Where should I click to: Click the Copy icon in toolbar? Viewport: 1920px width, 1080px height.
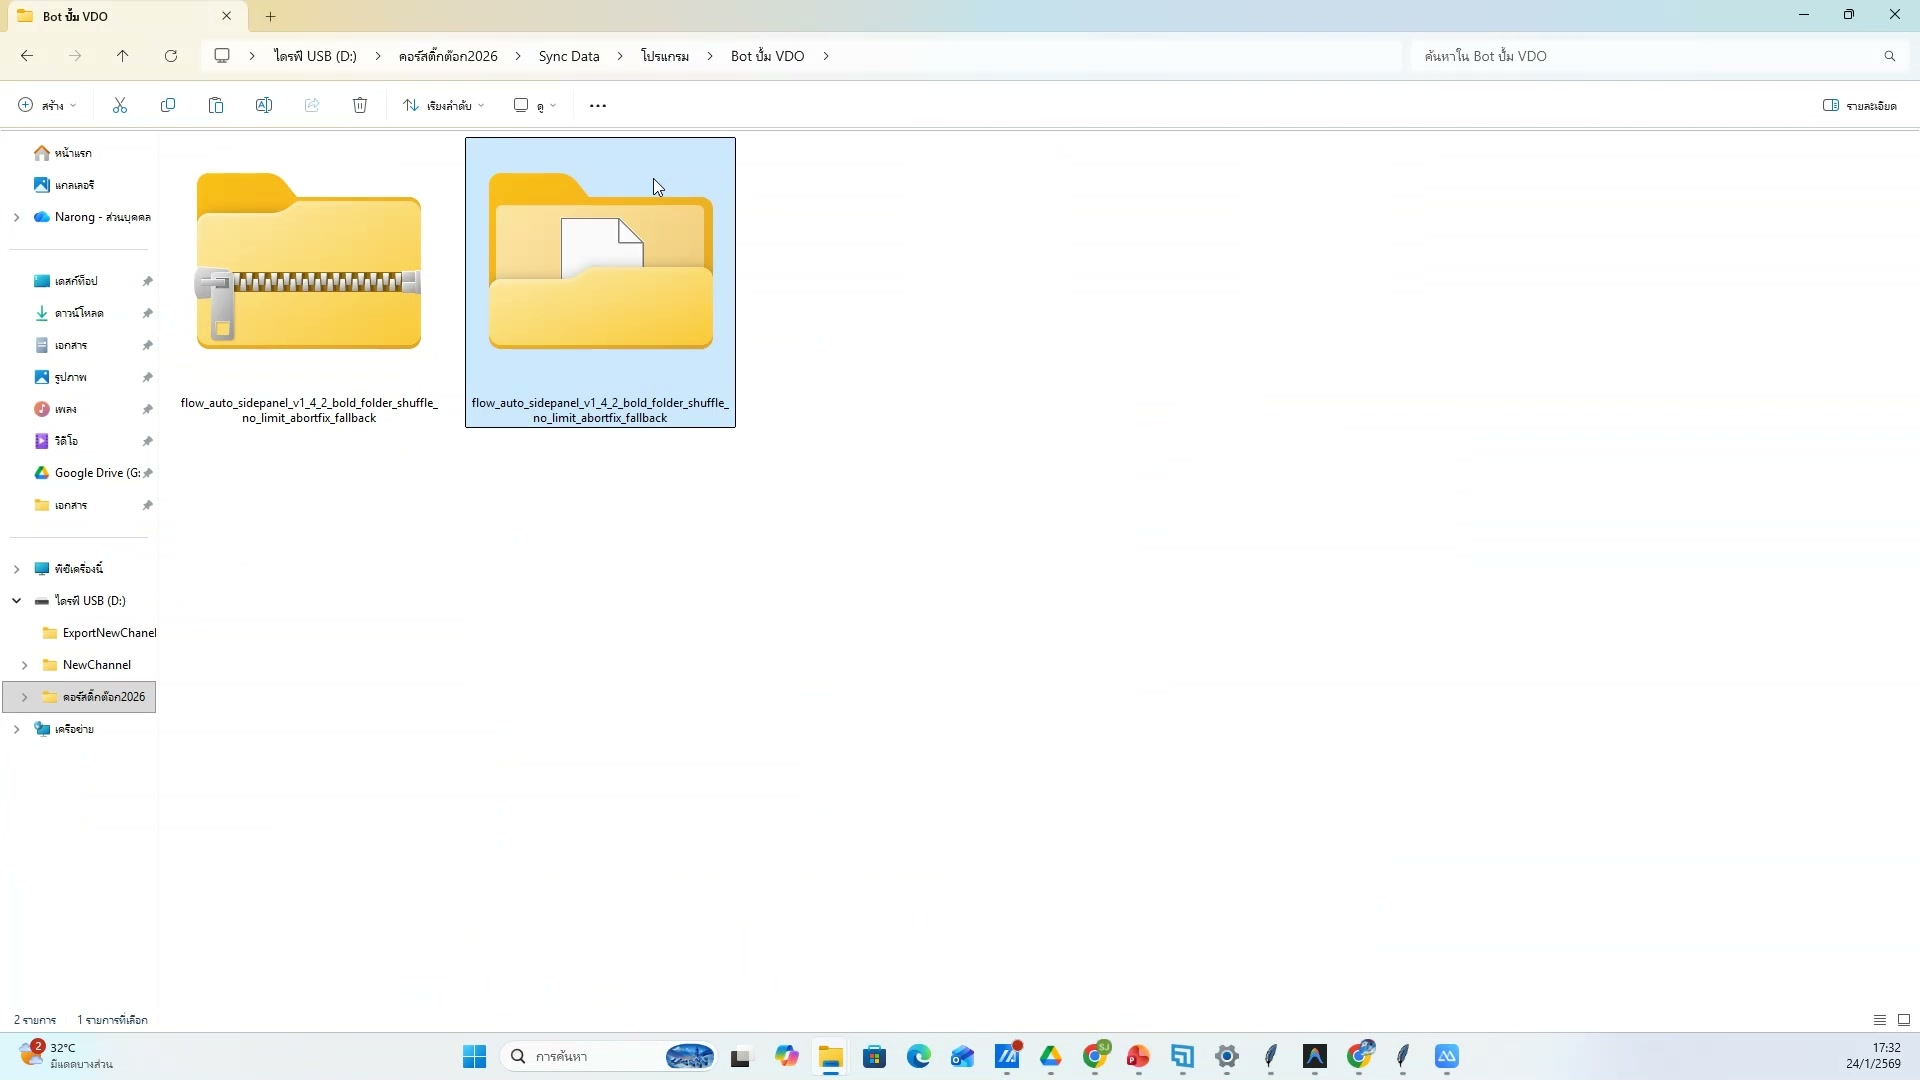[x=168, y=105]
